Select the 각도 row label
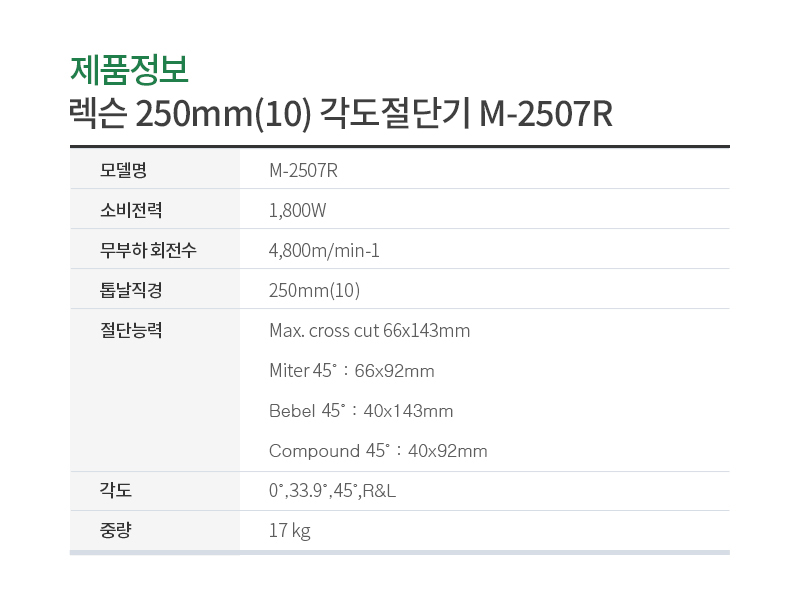Viewport: 800px width, 594px height. (x=115, y=490)
